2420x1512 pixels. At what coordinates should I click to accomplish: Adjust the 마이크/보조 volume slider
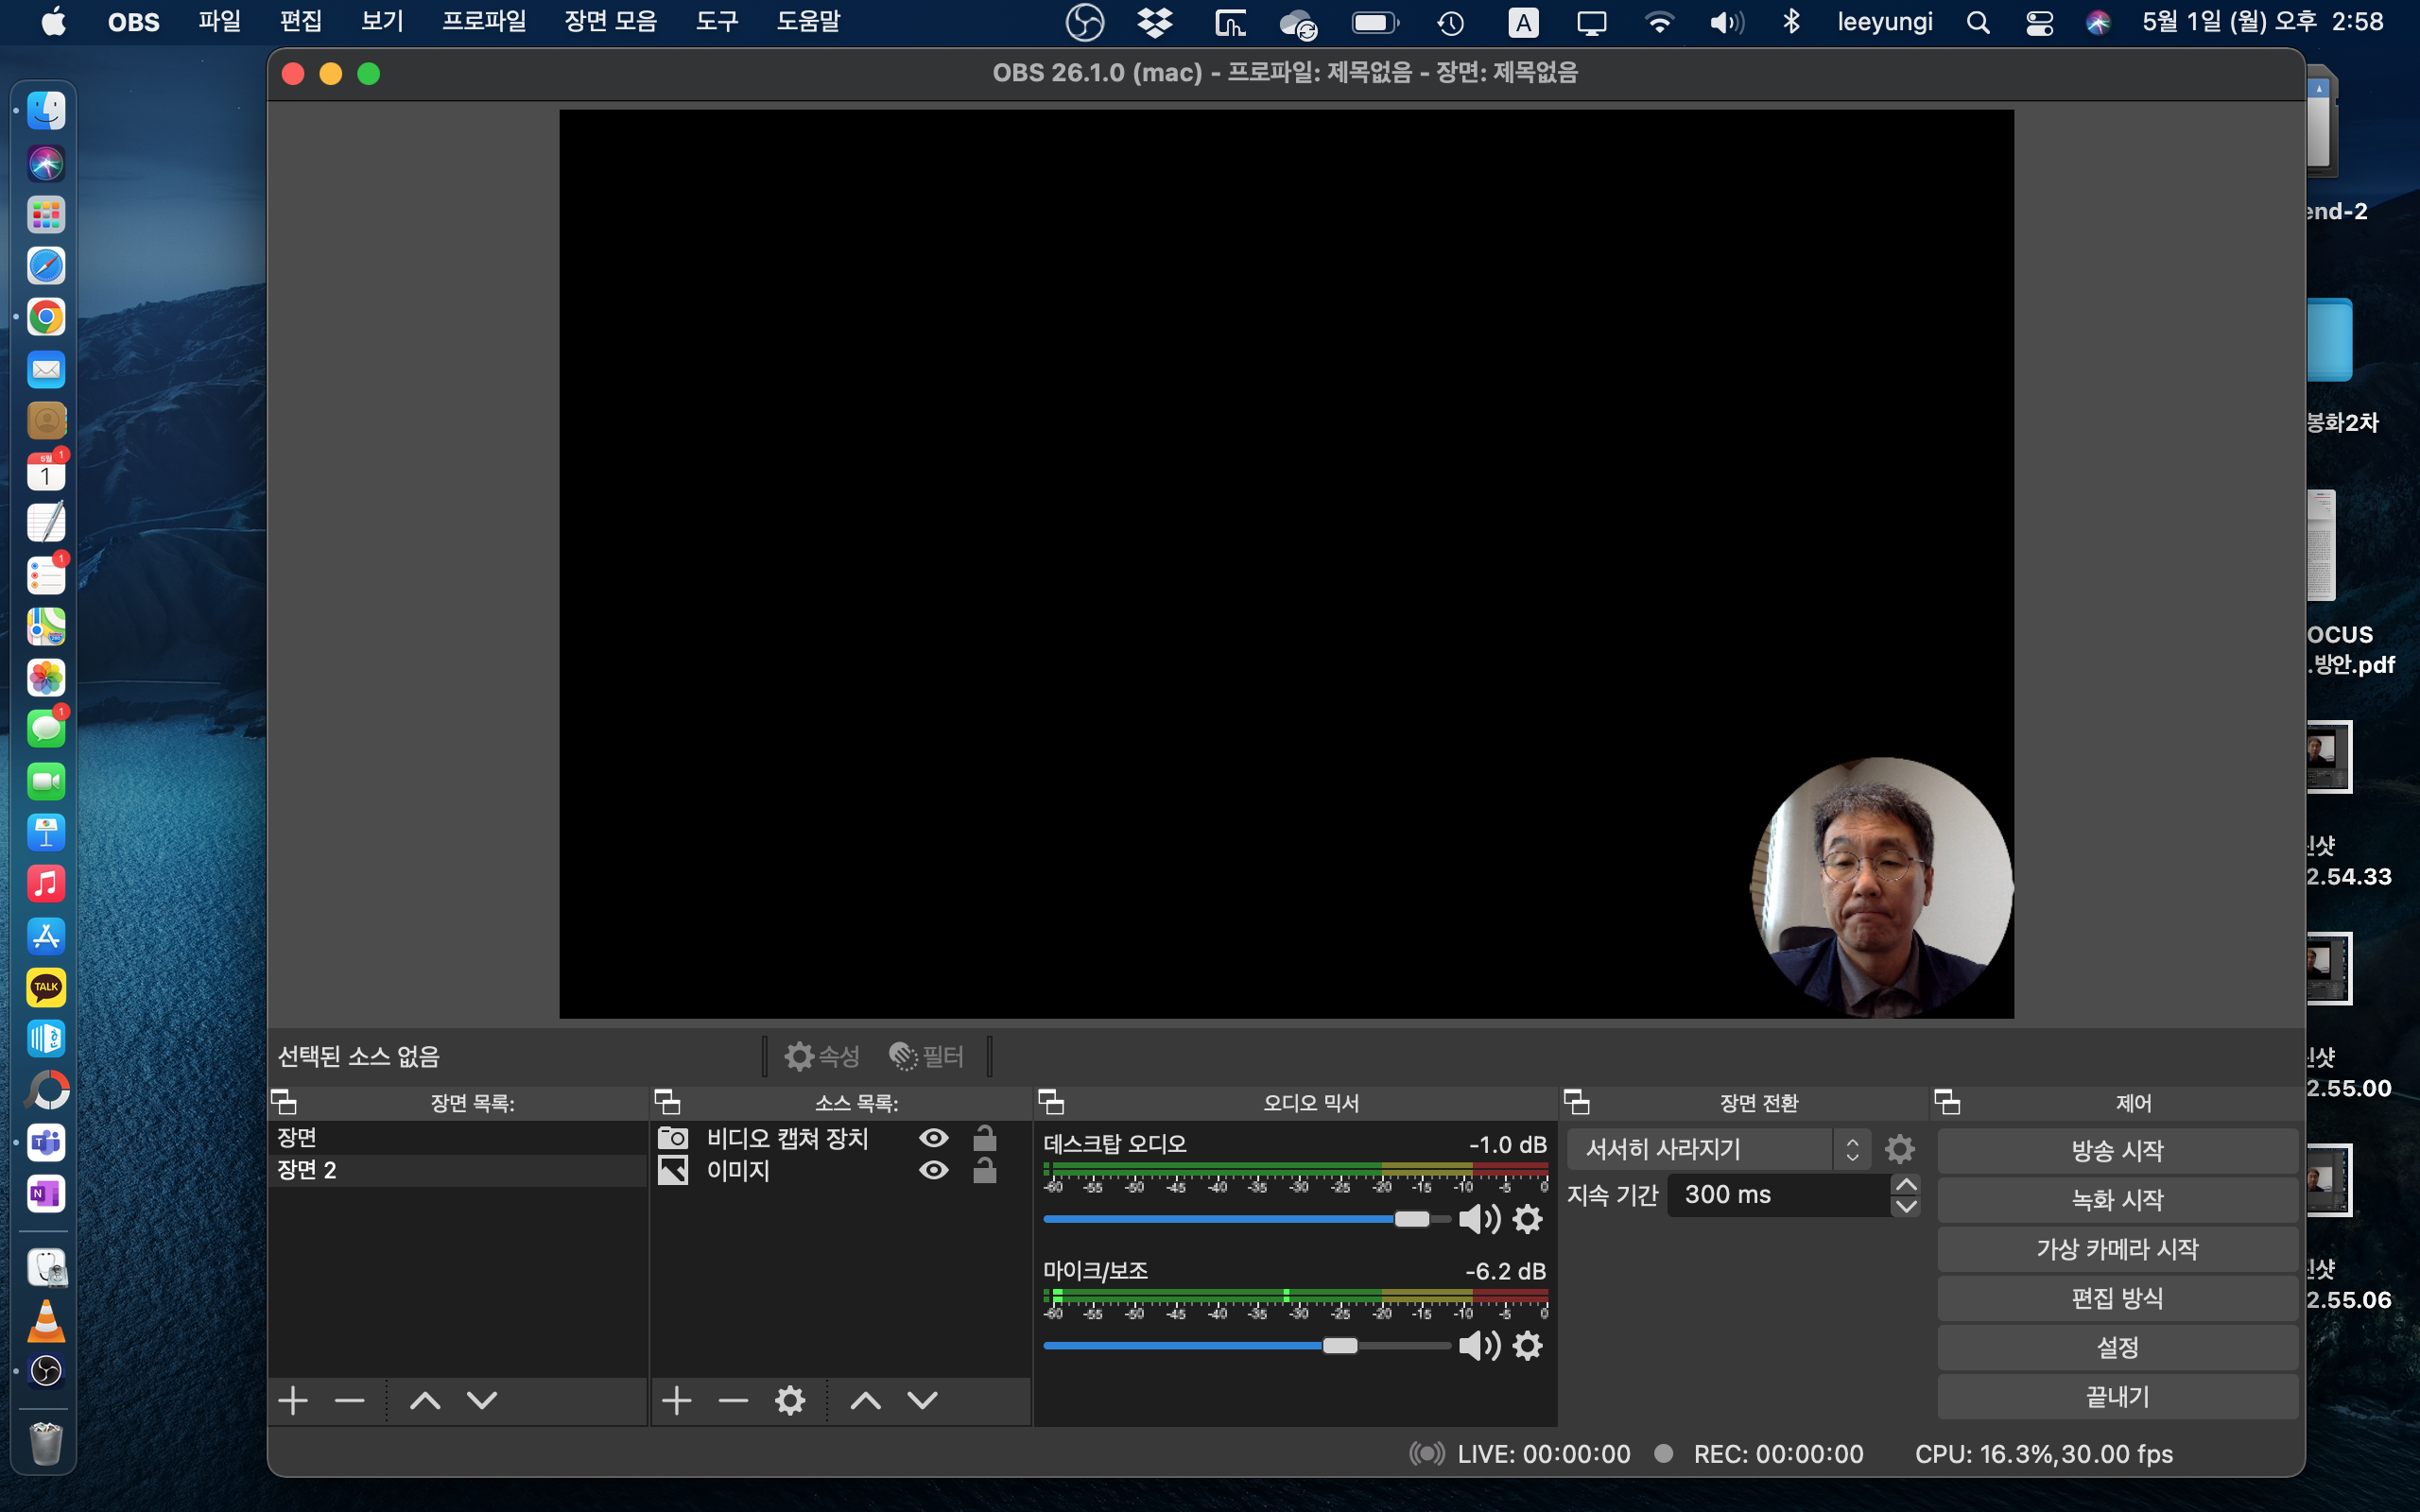(x=1340, y=1346)
